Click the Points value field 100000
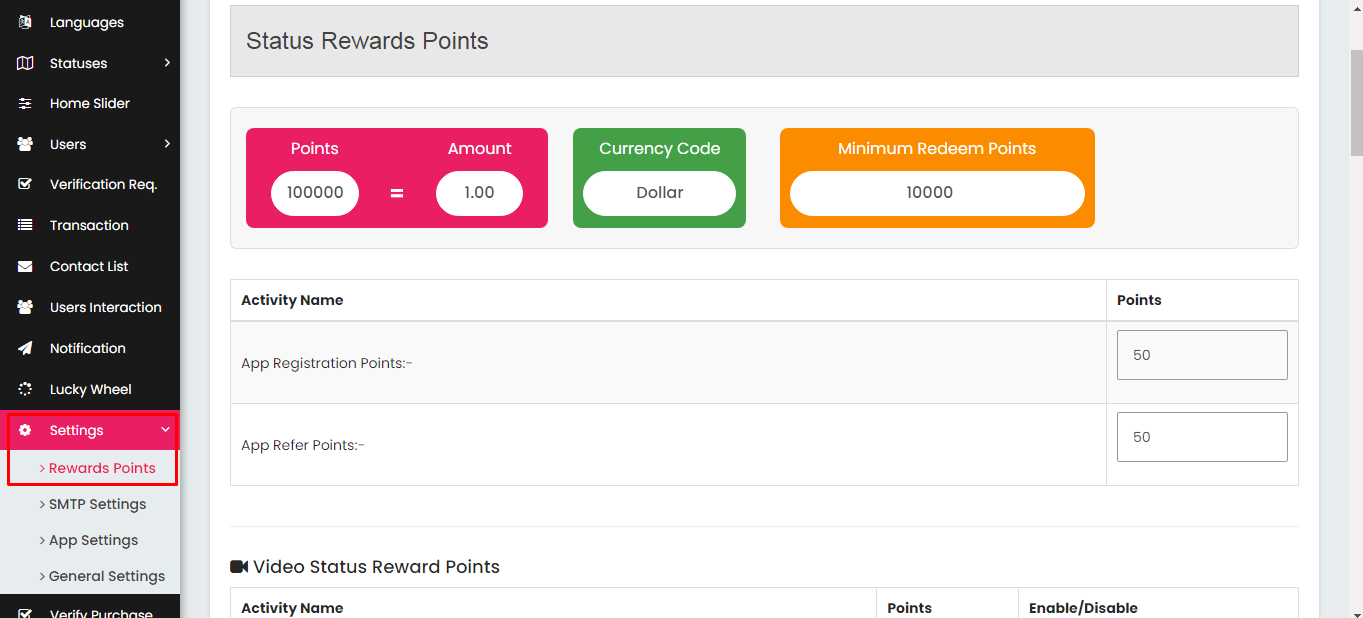 coord(315,193)
